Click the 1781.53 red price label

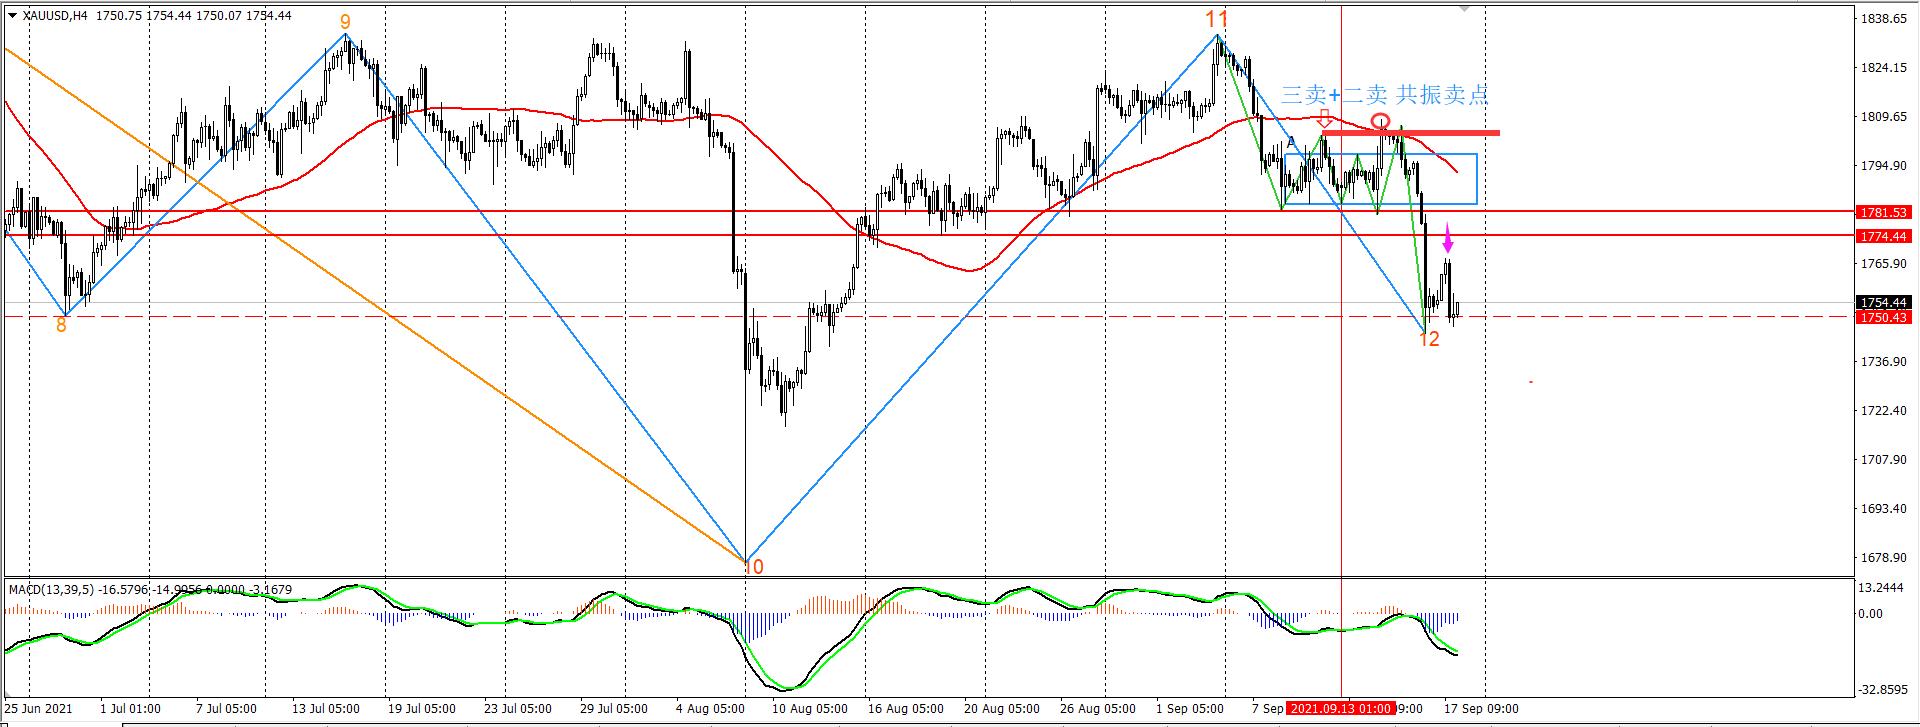(1883, 212)
